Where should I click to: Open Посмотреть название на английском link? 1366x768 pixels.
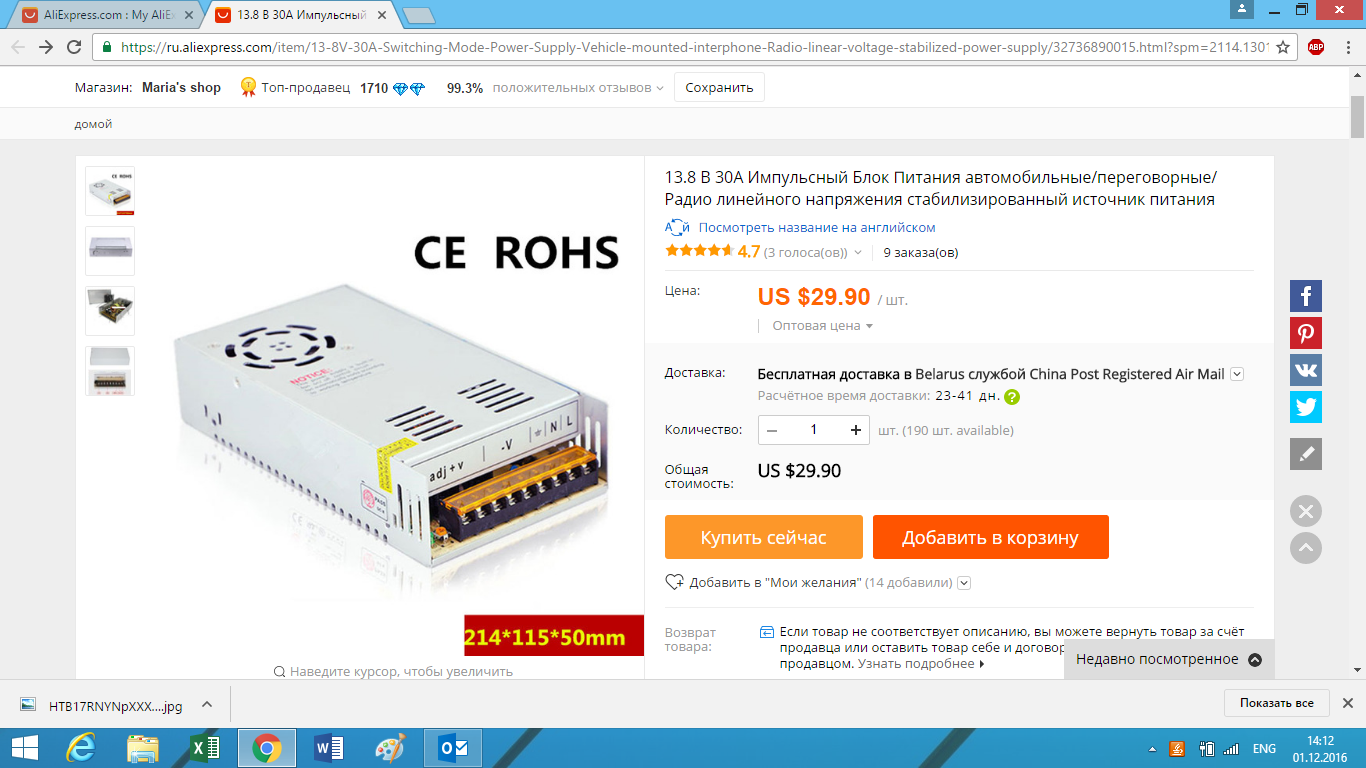pyautogui.click(x=817, y=228)
